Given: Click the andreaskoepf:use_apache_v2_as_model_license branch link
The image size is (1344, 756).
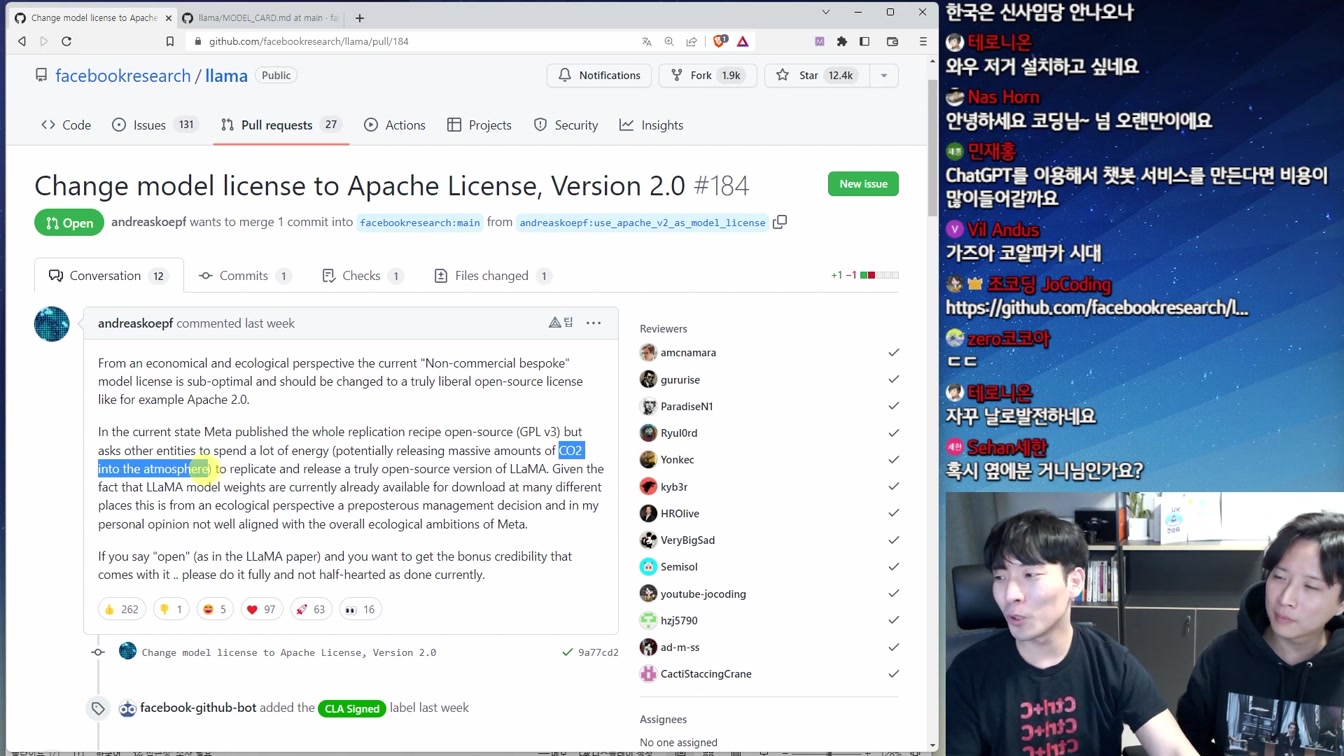Looking at the screenshot, I should point(642,223).
